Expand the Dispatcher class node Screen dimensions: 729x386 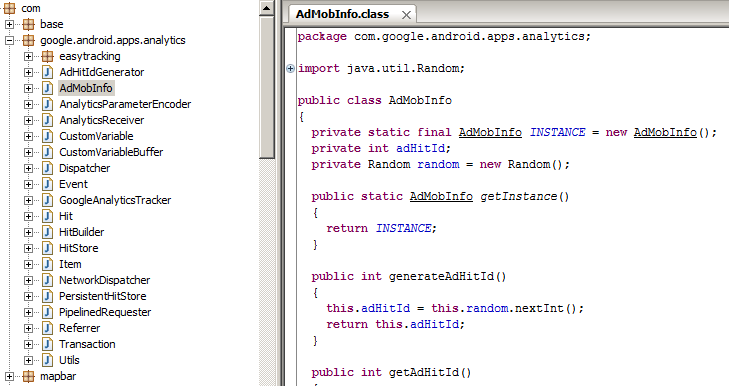click(28, 168)
